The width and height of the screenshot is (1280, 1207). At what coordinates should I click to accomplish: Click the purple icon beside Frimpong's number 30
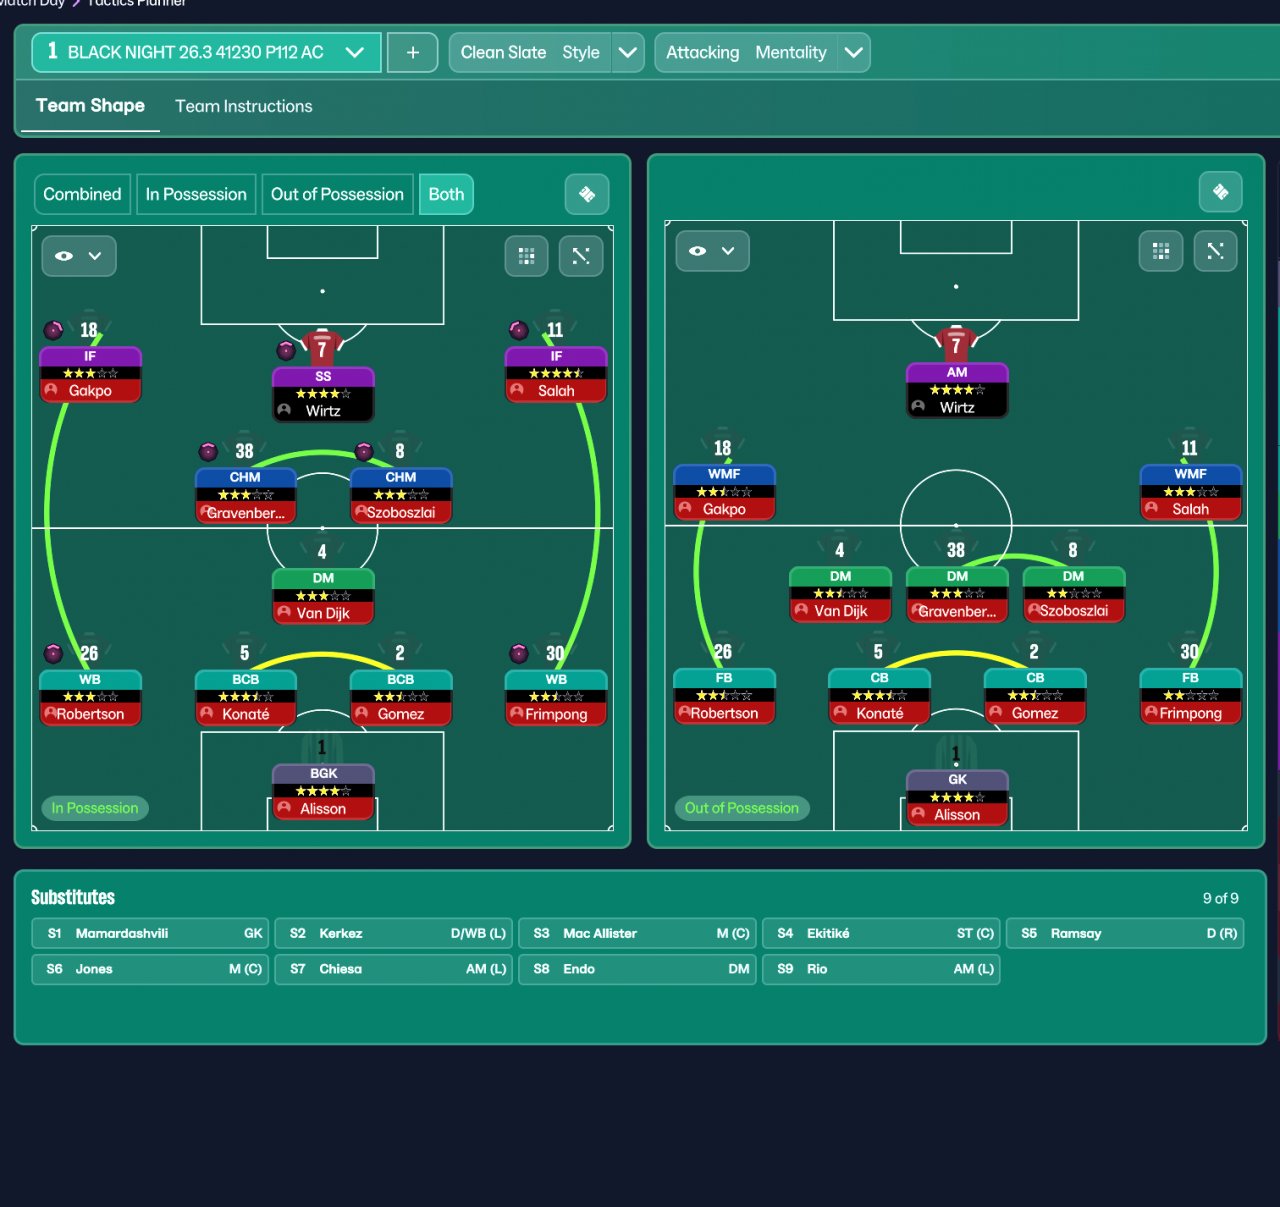519,653
